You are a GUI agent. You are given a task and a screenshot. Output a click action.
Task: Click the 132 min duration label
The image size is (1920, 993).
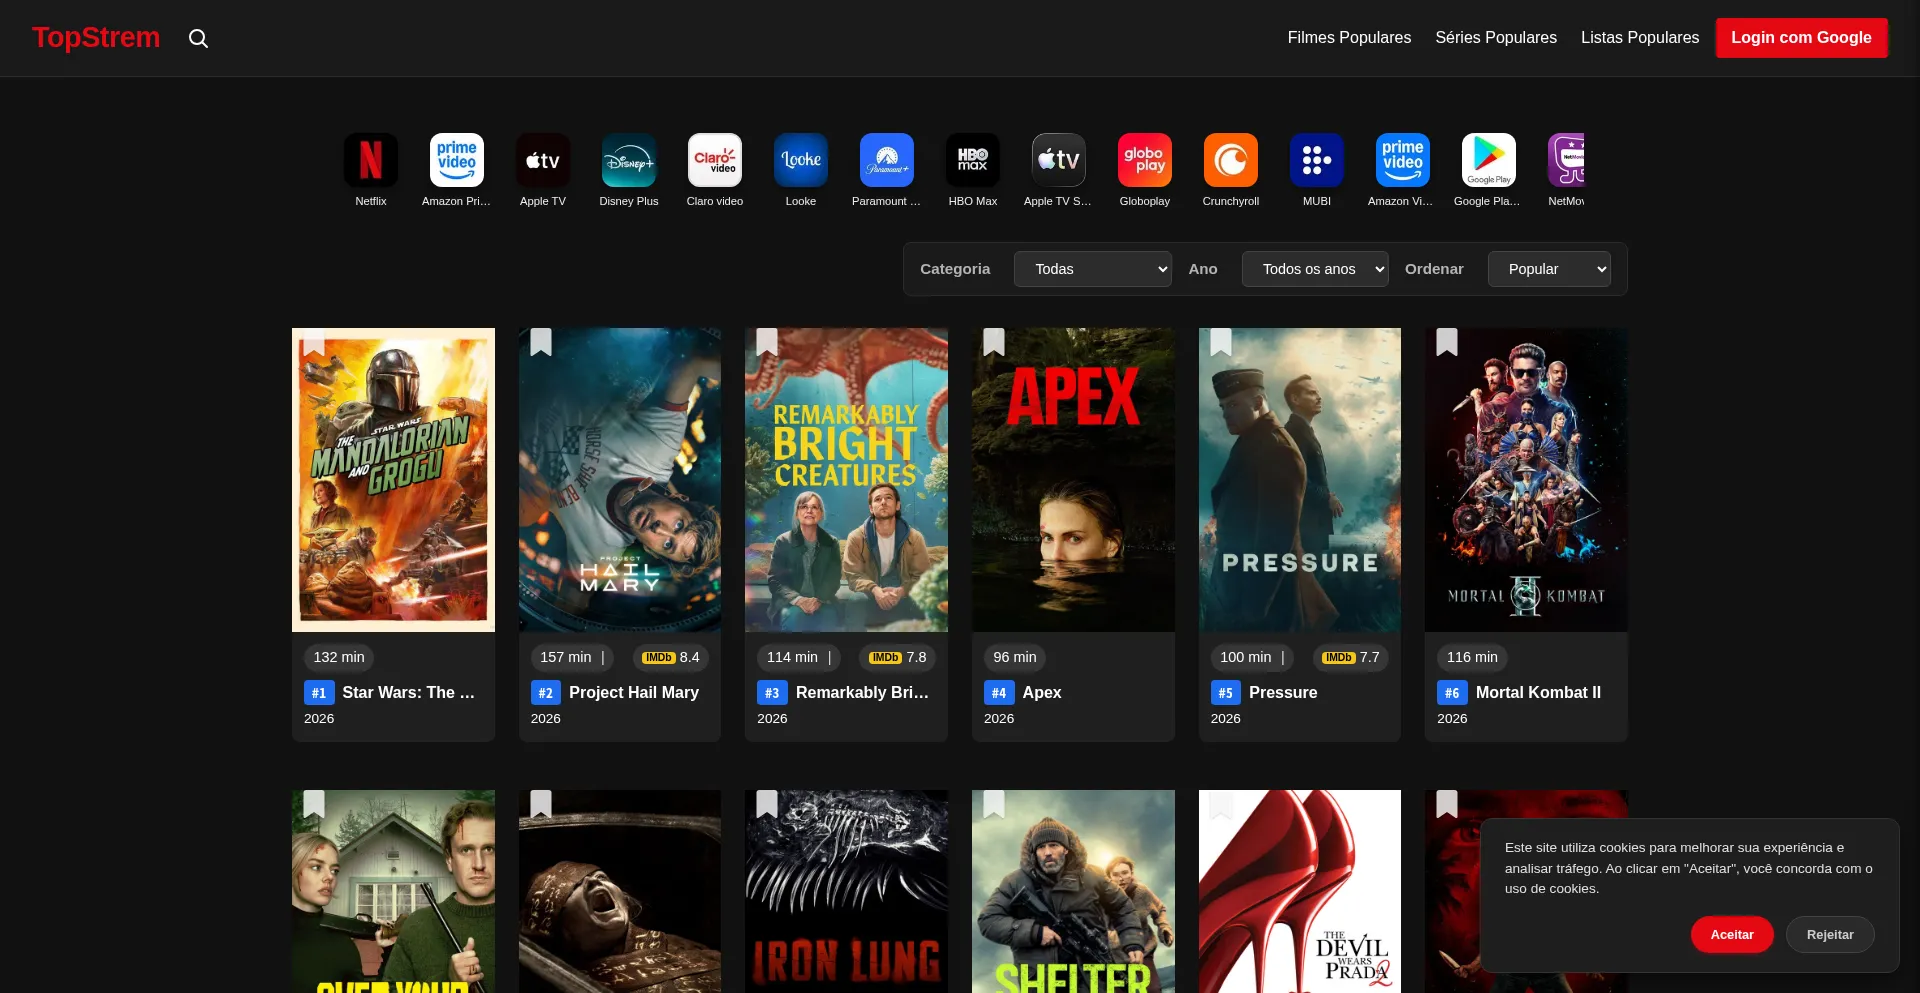coord(339,657)
